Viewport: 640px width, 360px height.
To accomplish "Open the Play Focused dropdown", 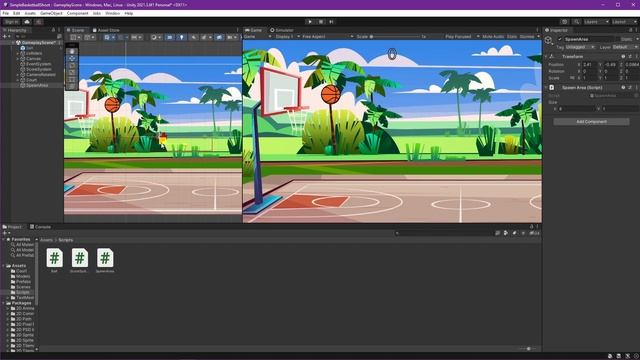I will pyautogui.click(x=462, y=36).
